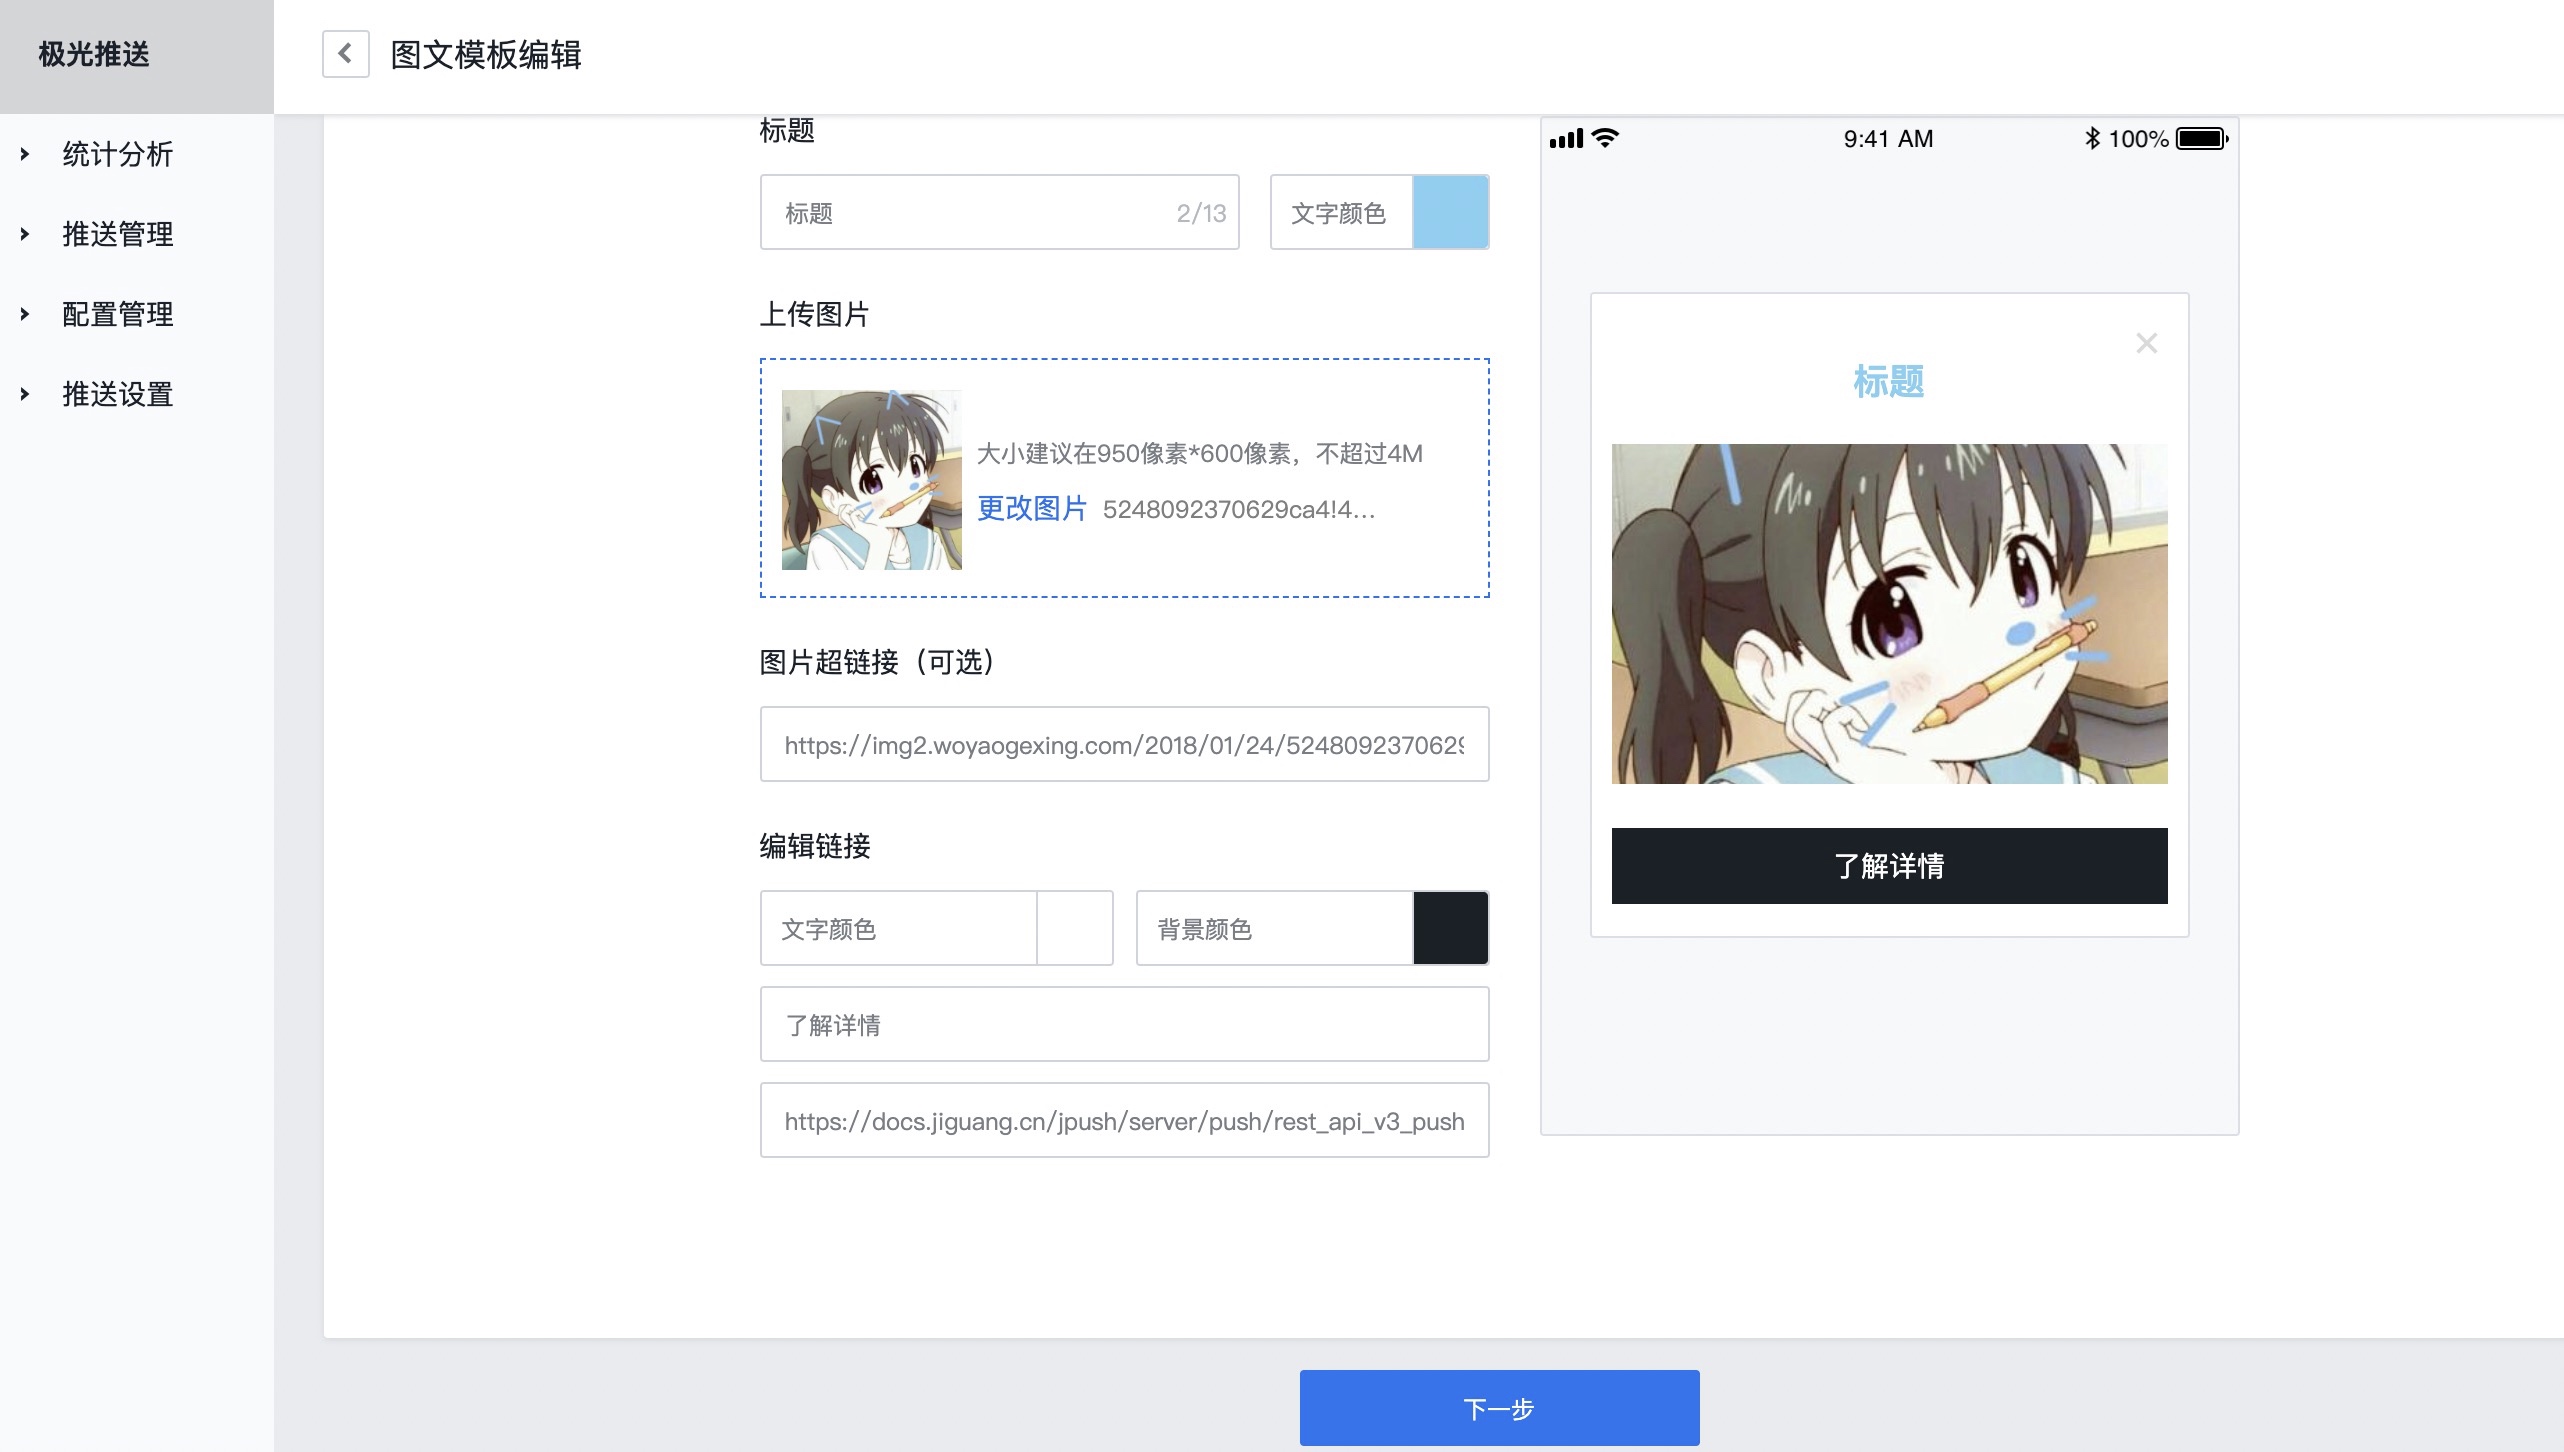
Task: Click the battery icon in preview status bar
Action: pyautogui.click(x=2202, y=139)
